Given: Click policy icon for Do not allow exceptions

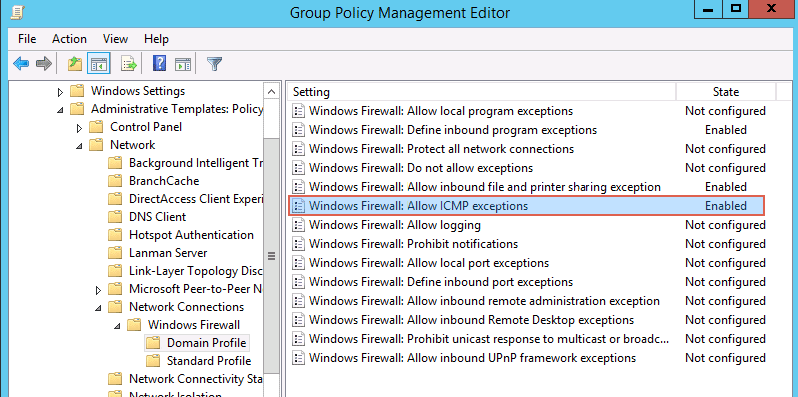Looking at the screenshot, I should pos(298,167).
